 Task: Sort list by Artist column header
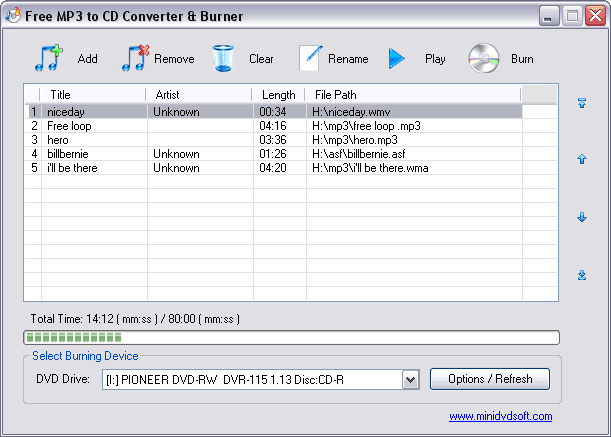198,95
